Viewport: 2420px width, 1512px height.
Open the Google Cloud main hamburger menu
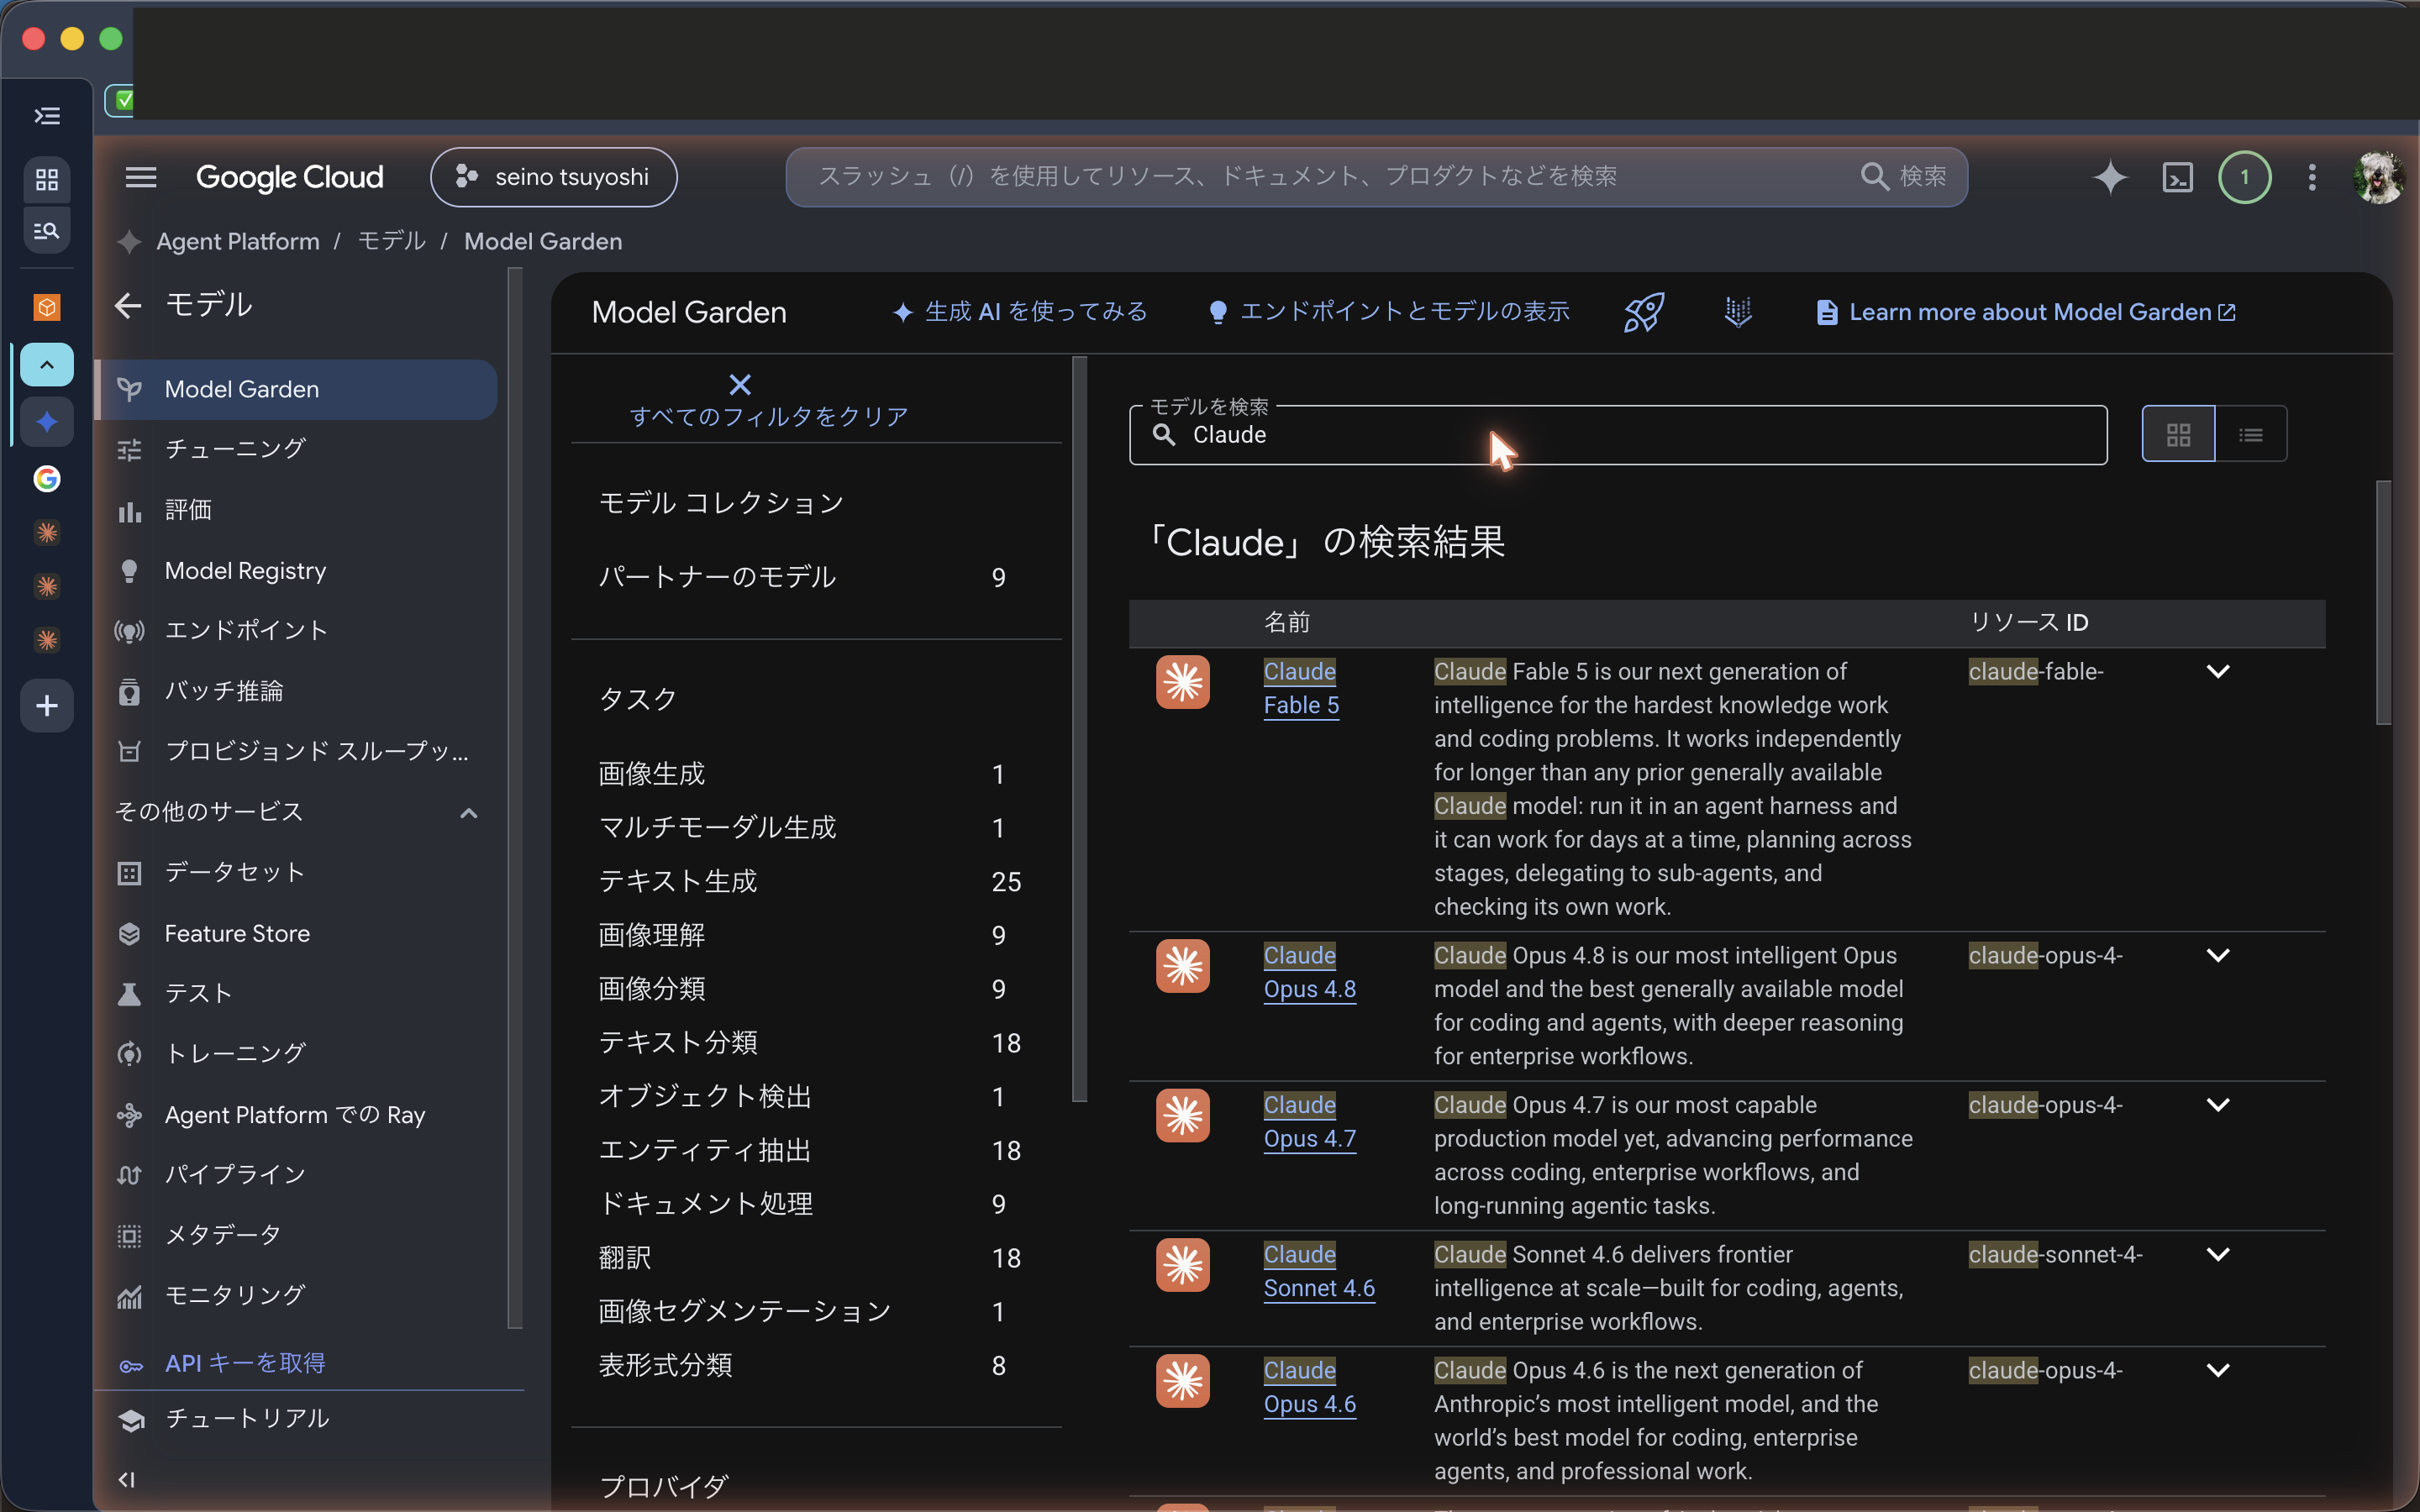(x=141, y=177)
